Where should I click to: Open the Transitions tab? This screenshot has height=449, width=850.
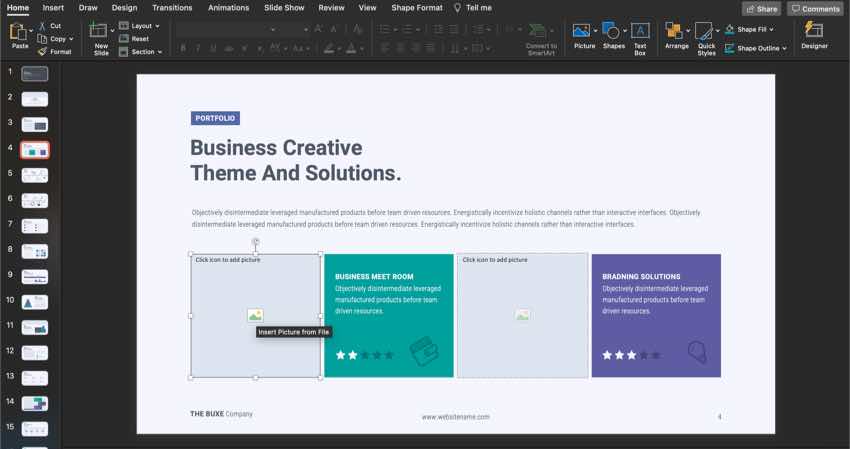[x=172, y=8]
